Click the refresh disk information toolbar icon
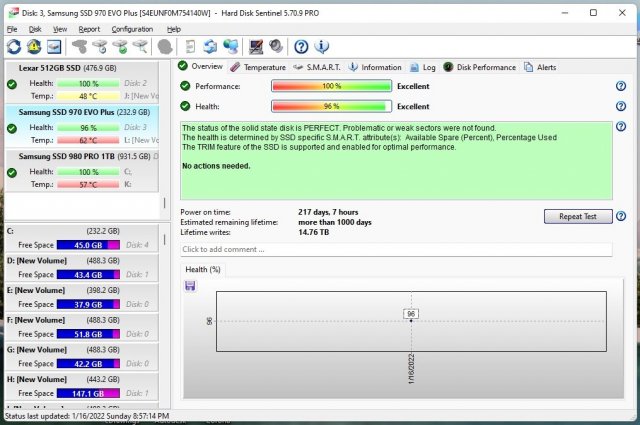640x425 pixels. (14, 47)
